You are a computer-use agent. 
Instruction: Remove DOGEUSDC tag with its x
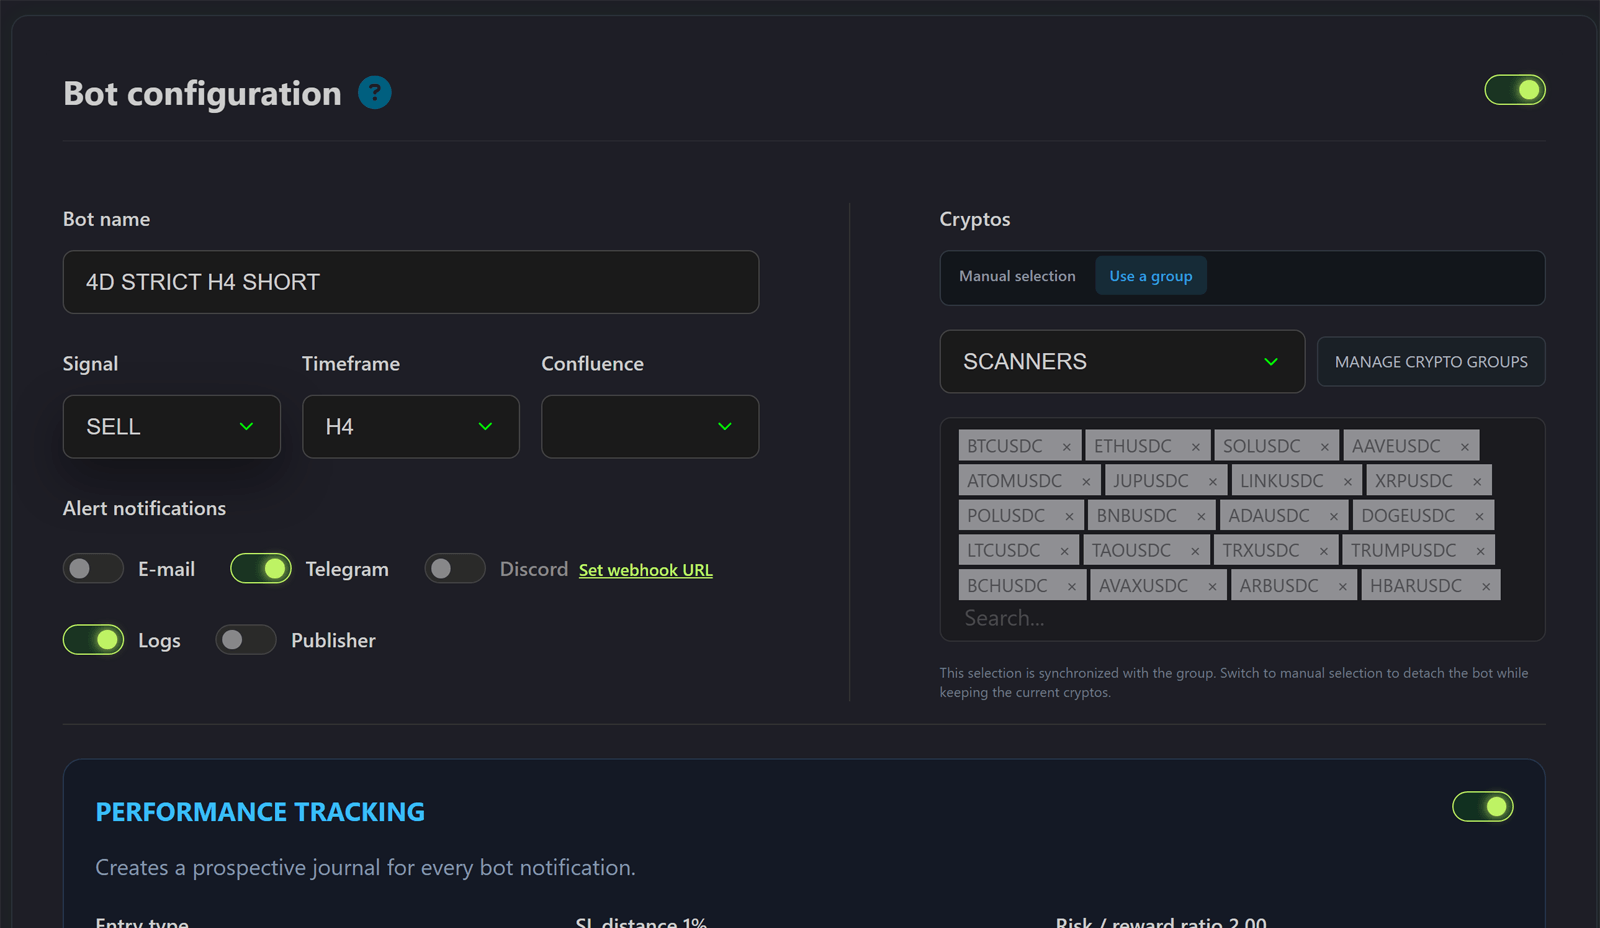[1480, 517]
